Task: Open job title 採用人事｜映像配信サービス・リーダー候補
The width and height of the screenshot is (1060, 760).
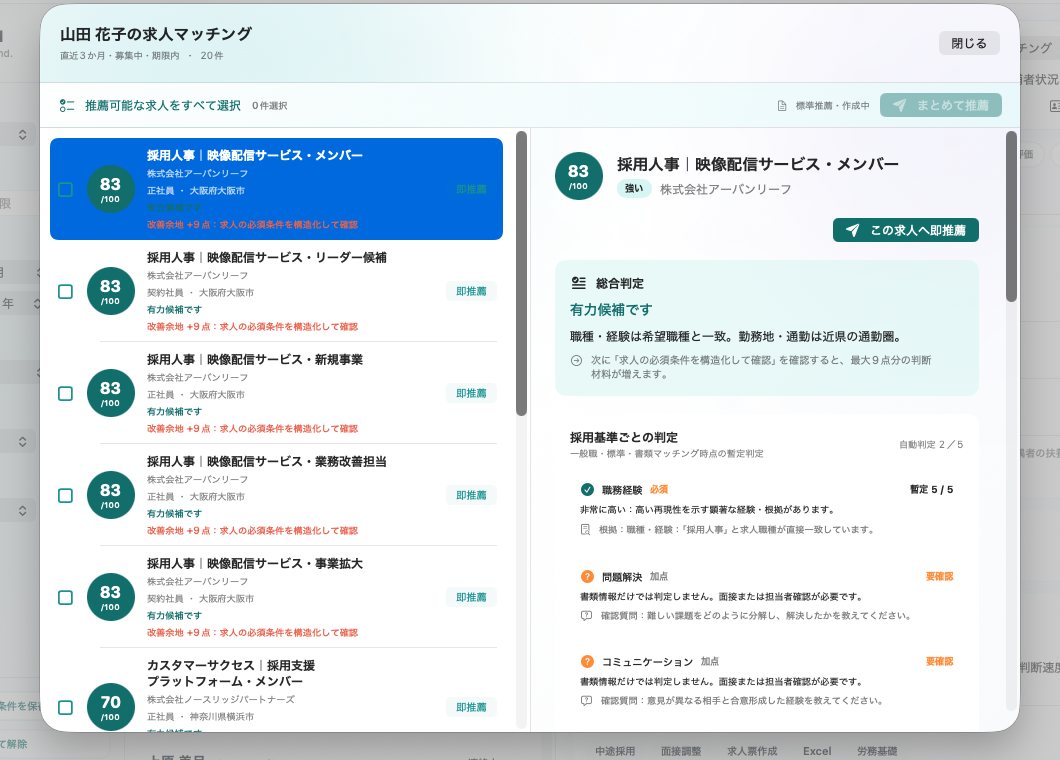Action: tap(267, 258)
